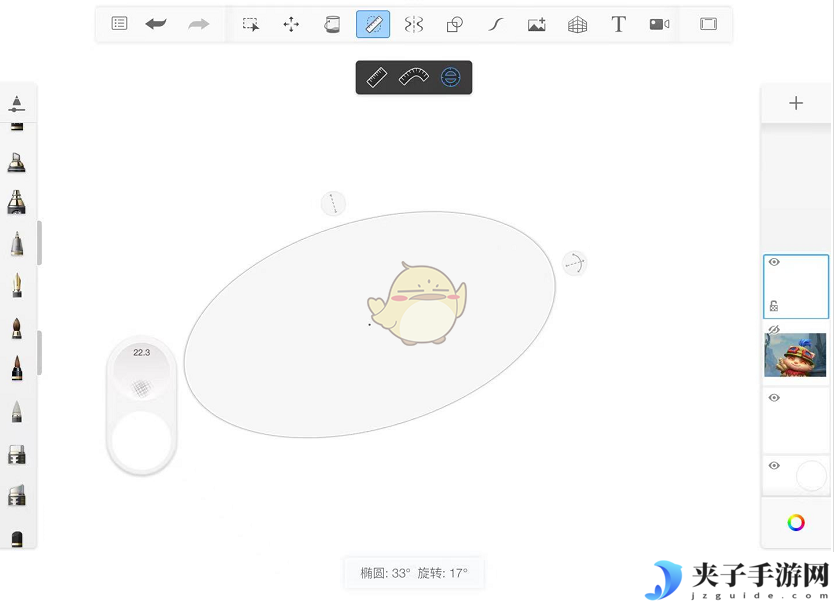The image size is (834, 608).
Task: Open the main menu list icon
Action: (119, 23)
